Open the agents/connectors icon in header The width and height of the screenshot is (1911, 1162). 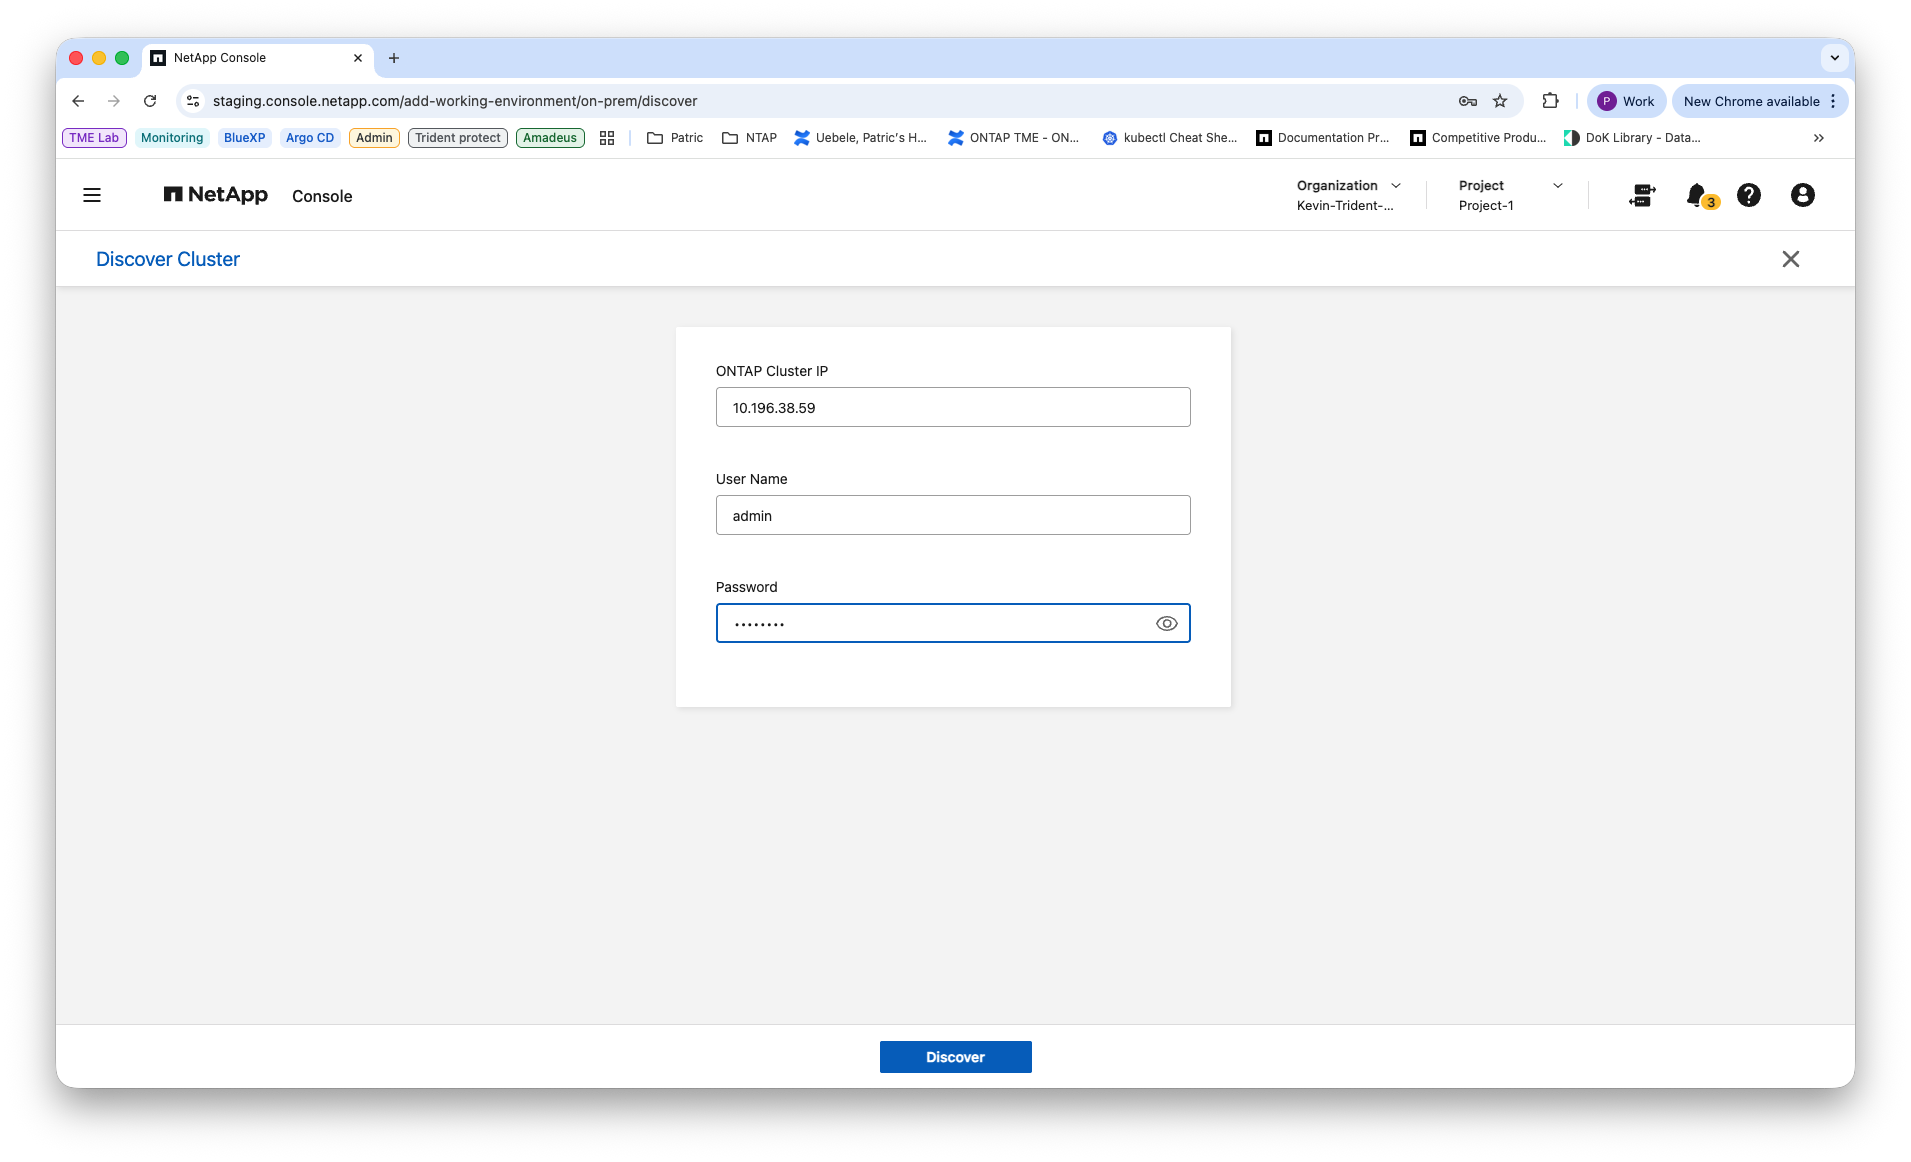[1642, 195]
